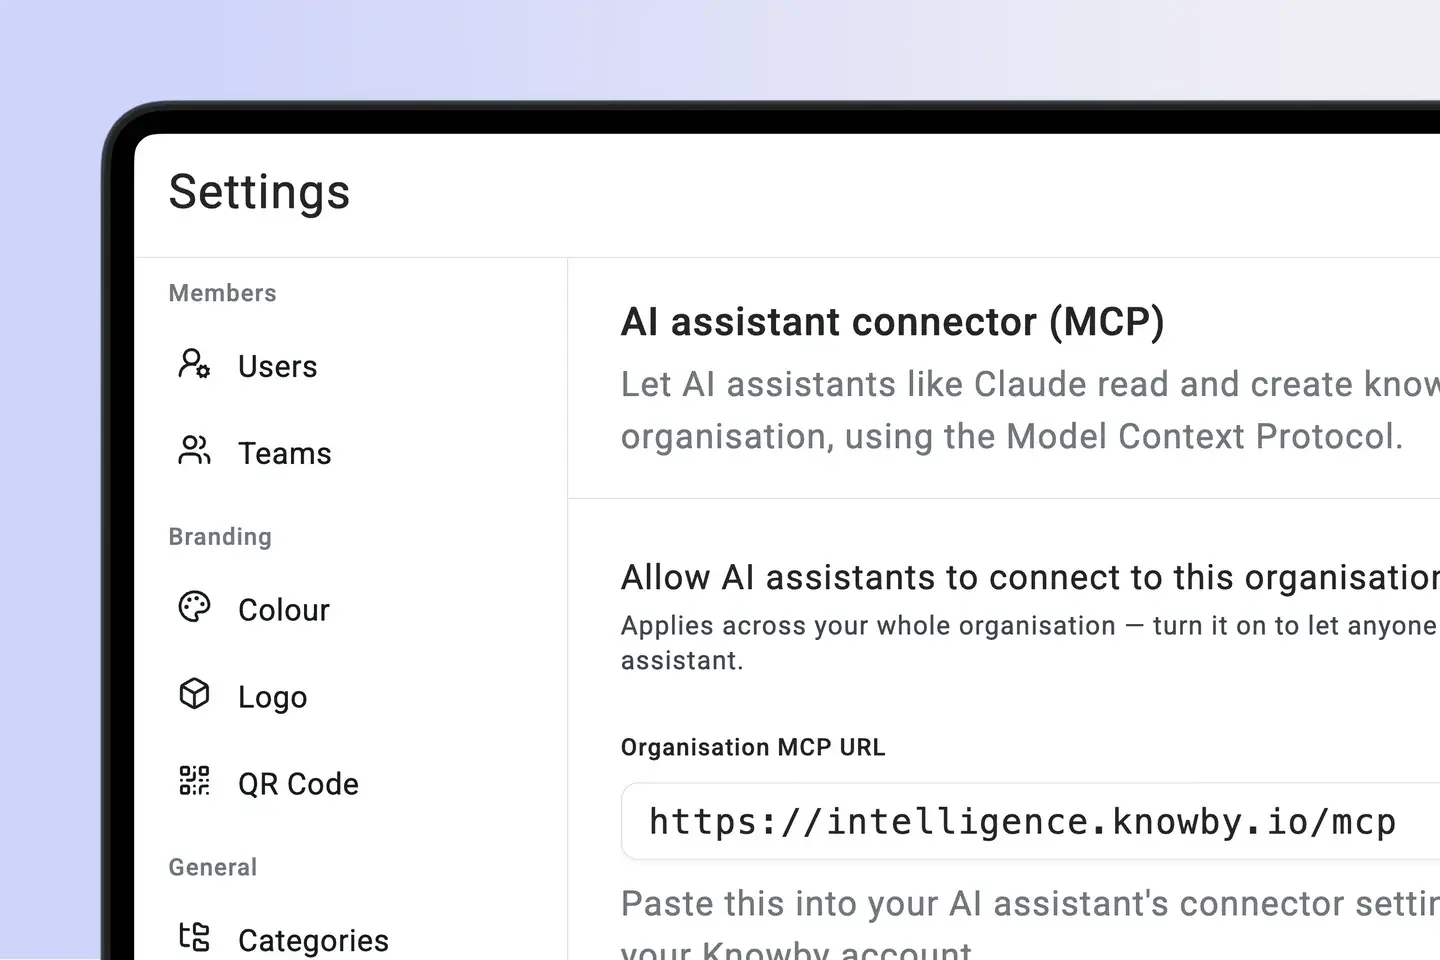The width and height of the screenshot is (1440, 960).
Task: Go to Colour branding settings
Action: tap(283, 610)
